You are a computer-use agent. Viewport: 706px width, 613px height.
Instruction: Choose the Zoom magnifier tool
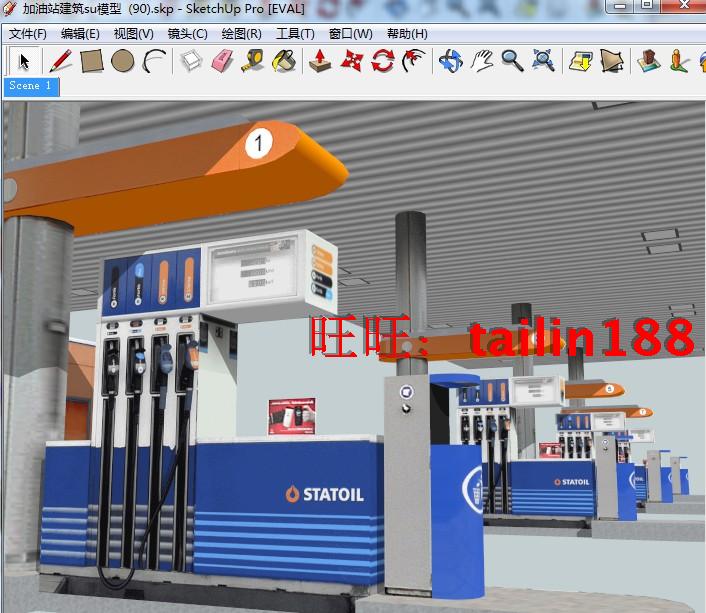512,61
